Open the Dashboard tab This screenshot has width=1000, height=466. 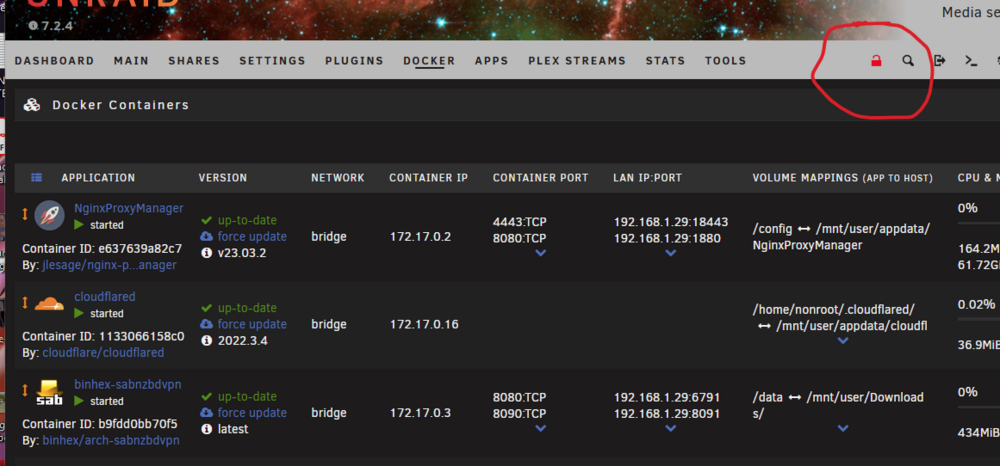point(54,61)
